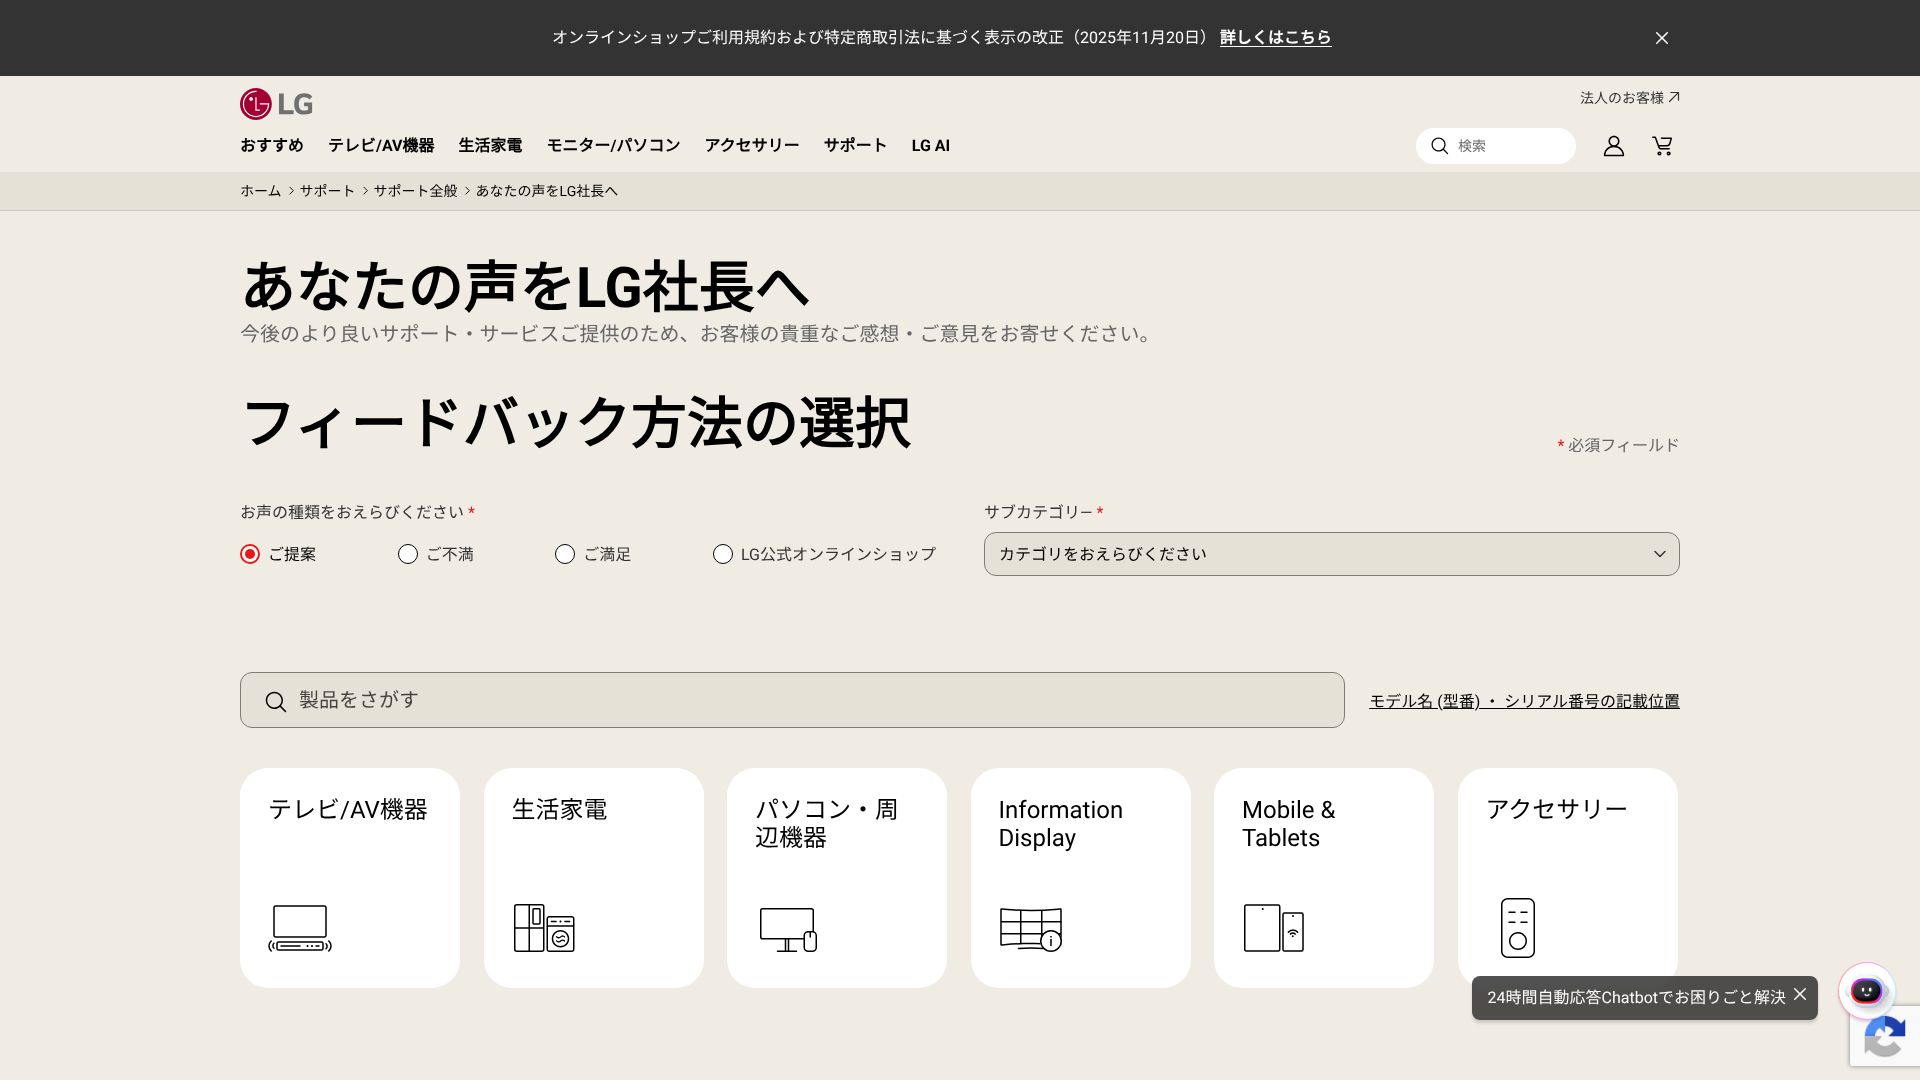The width and height of the screenshot is (1920, 1080).
Task: Open the 法人のお客様 link
Action: coord(1630,98)
